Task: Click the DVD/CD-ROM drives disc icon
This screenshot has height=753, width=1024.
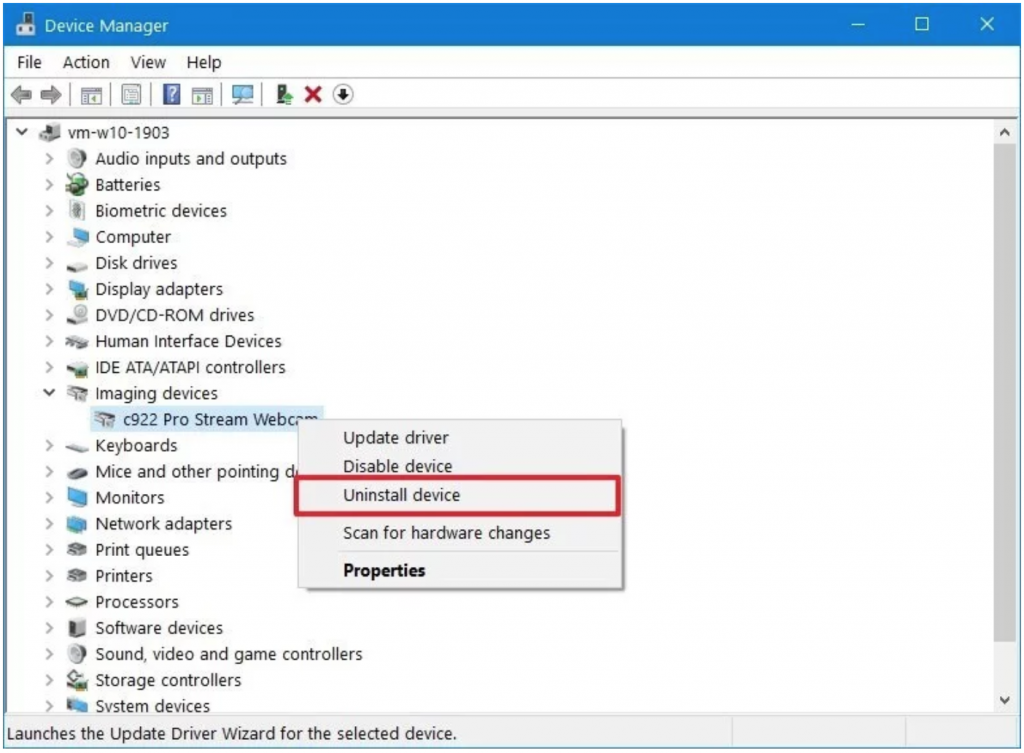Action: point(77,314)
